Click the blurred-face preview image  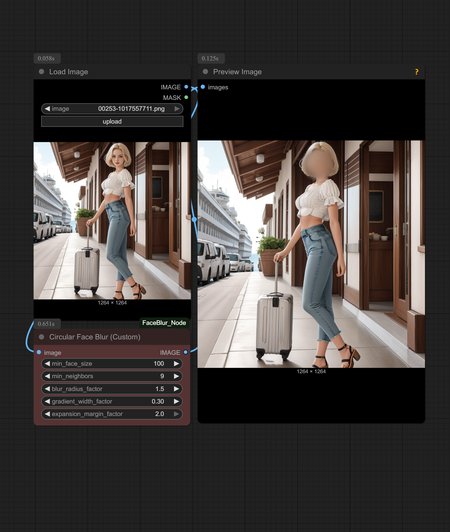pos(311,254)
